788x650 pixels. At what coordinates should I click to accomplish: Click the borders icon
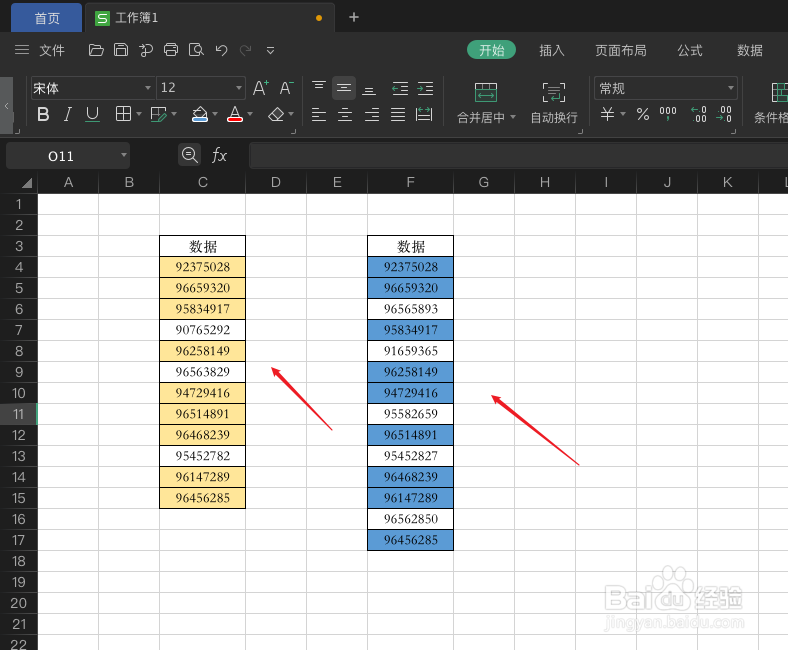pyautogui.click(x=124, y=114)
